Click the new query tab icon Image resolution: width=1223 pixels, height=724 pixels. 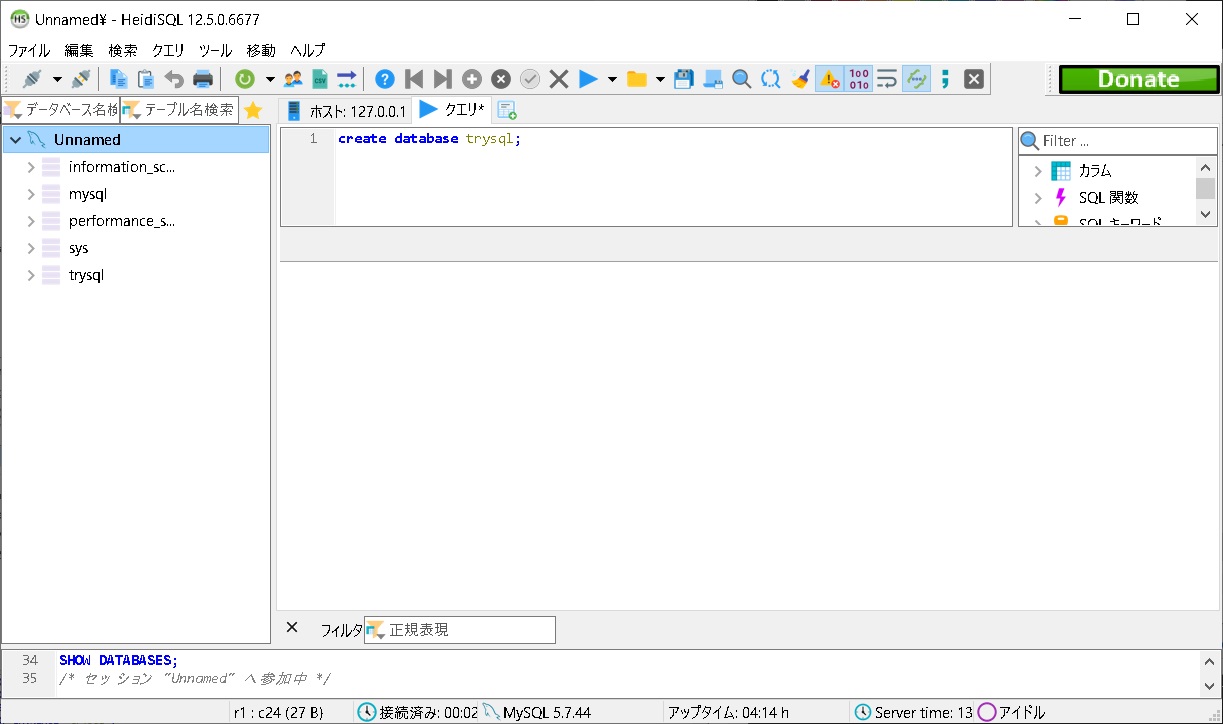[507, 110]
